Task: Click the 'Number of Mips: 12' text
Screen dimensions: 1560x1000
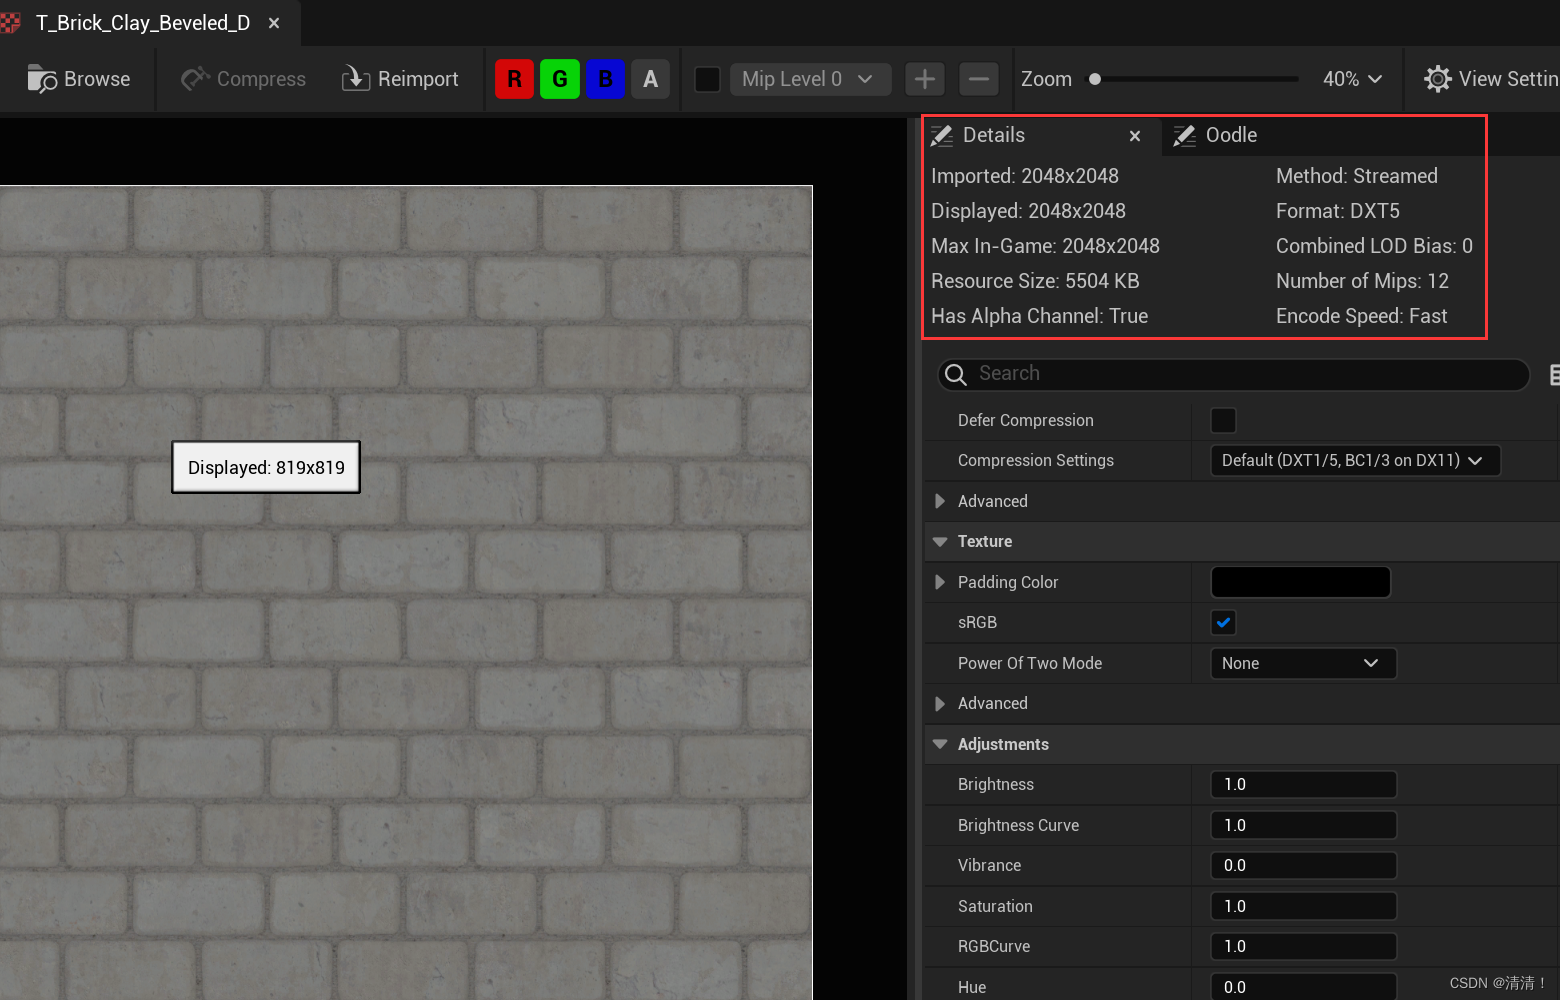Action: pyautogui.click(x=1362, y=281)
